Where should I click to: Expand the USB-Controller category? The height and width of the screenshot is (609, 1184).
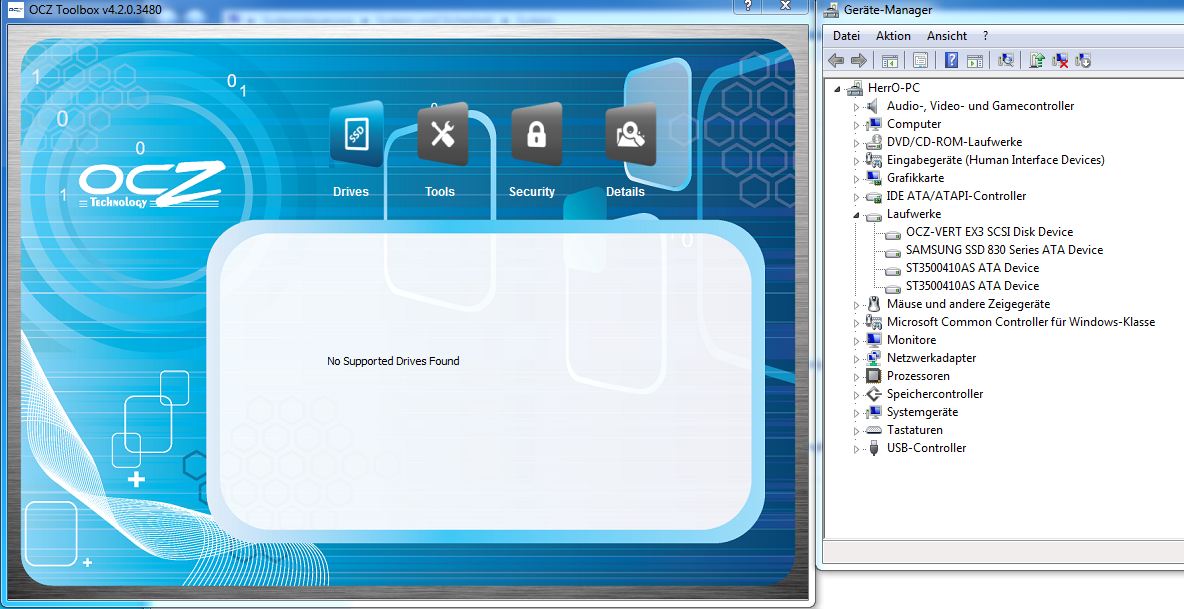click(x=856, y=449)
